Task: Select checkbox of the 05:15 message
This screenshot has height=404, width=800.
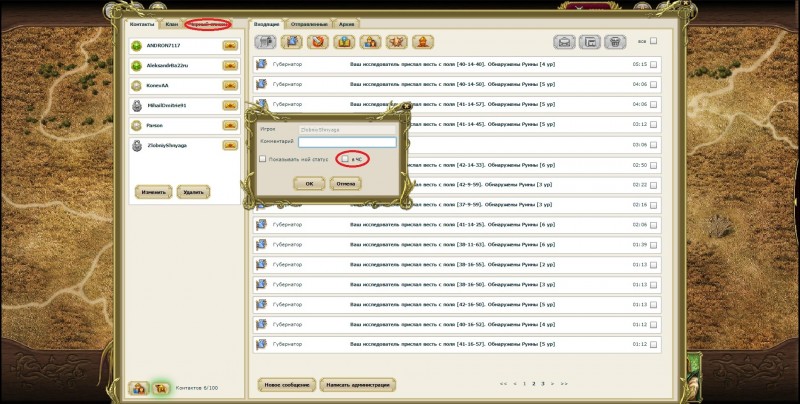Action: (653, 64)
